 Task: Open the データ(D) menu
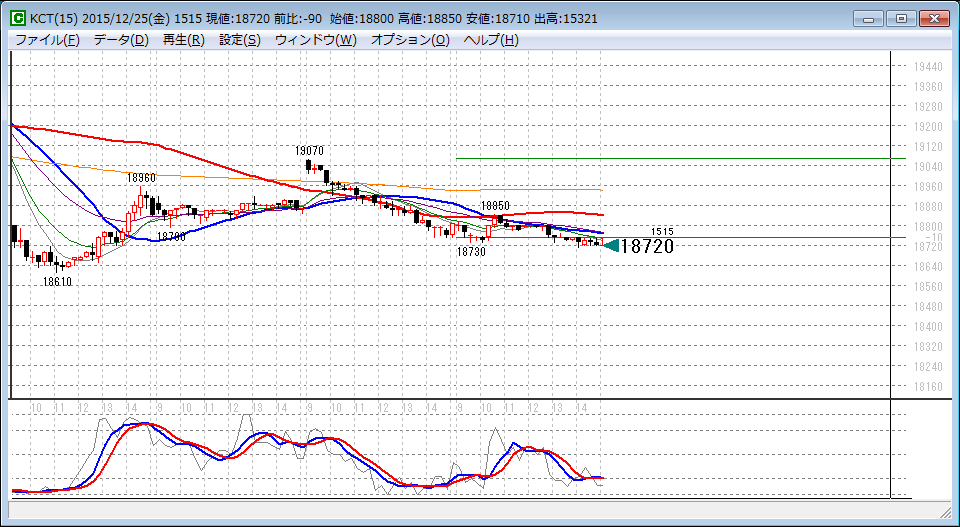tap(120, 40)
